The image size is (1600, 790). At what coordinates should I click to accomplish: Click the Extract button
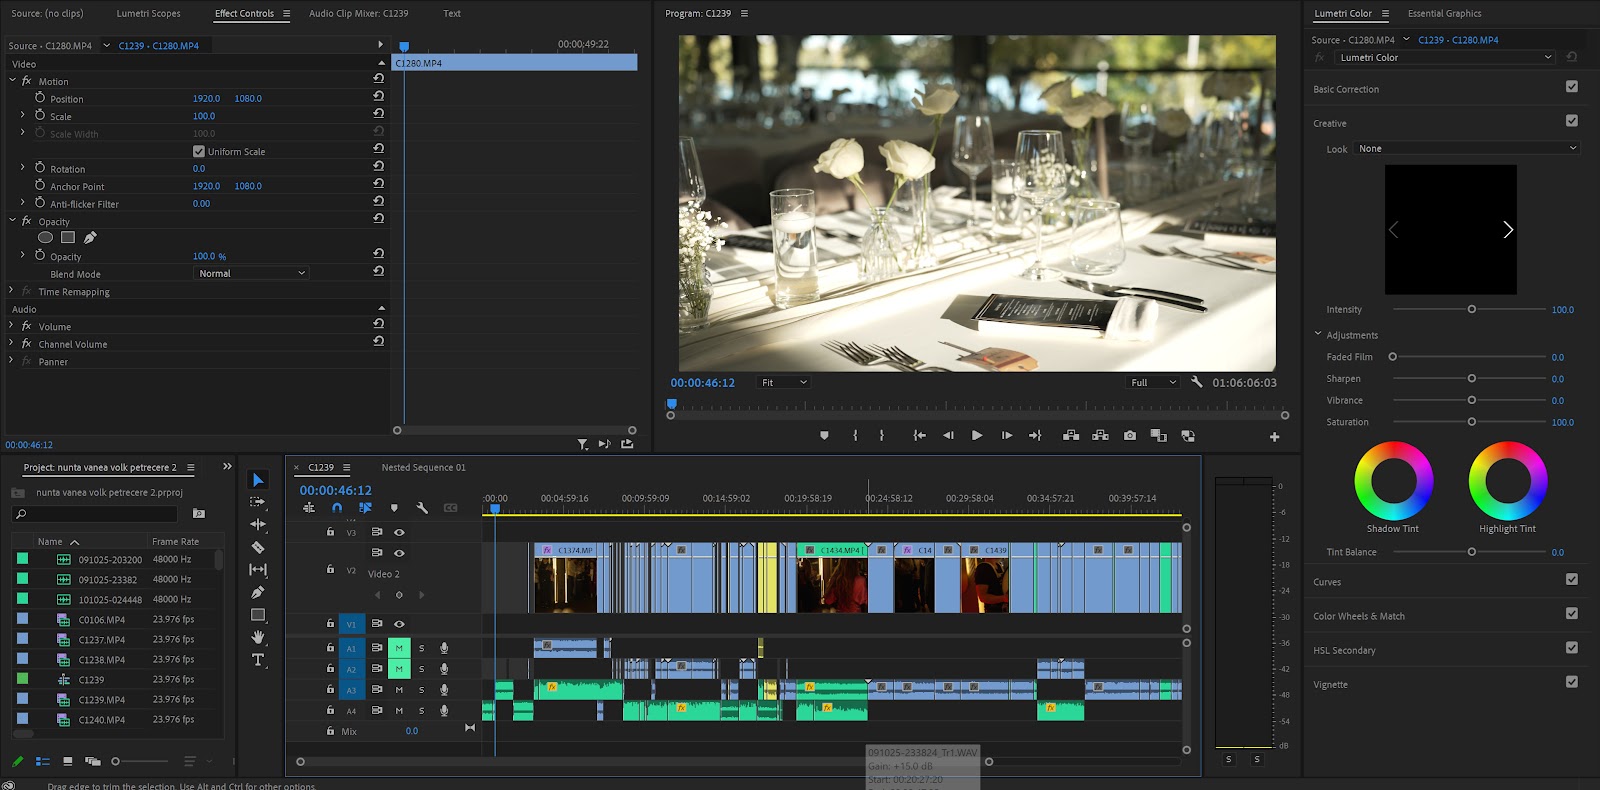pyautogui.click(x=1100, y=436)
